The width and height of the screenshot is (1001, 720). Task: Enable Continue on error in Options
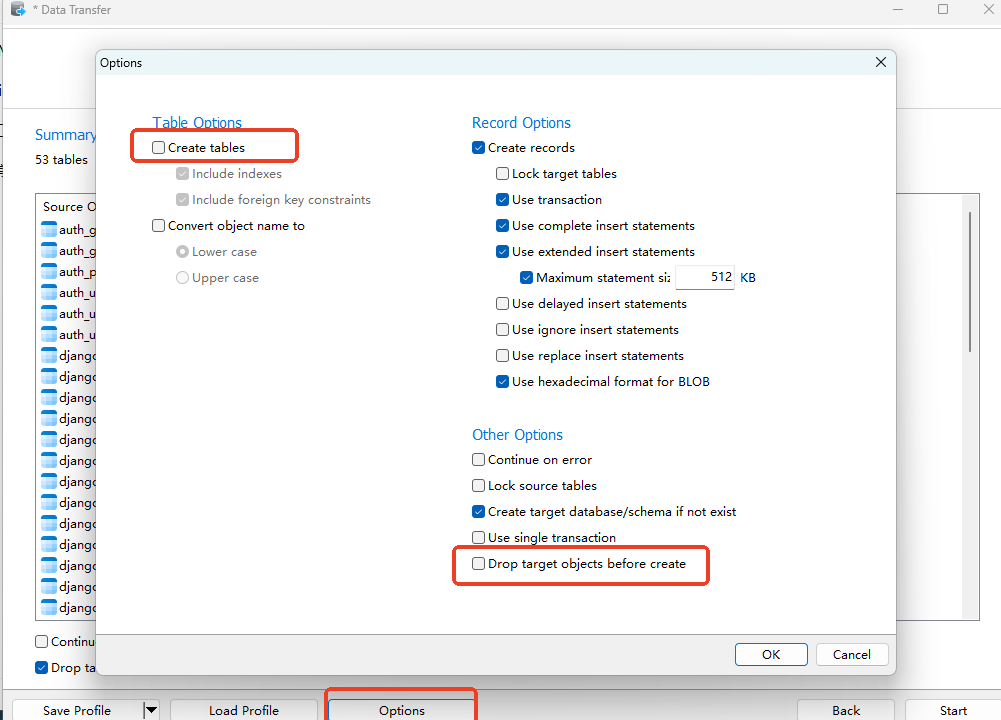coord(478,460)
